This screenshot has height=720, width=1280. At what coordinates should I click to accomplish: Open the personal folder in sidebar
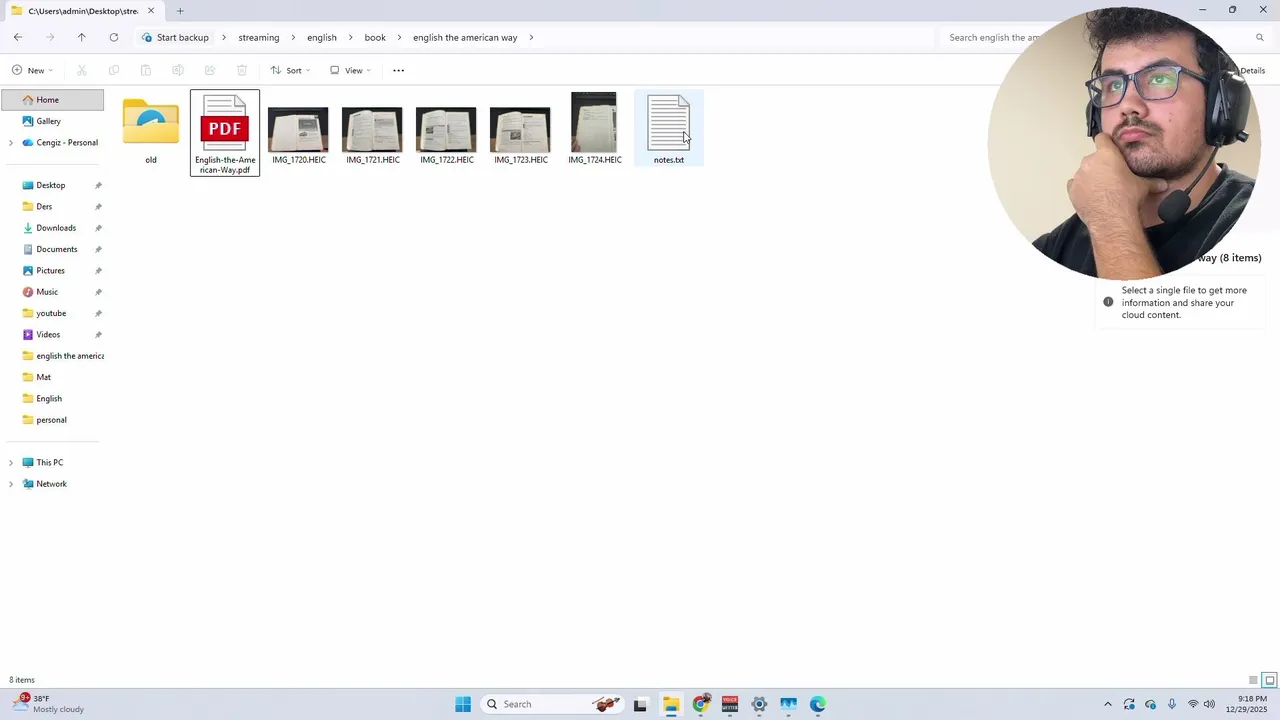pos(51,420)
